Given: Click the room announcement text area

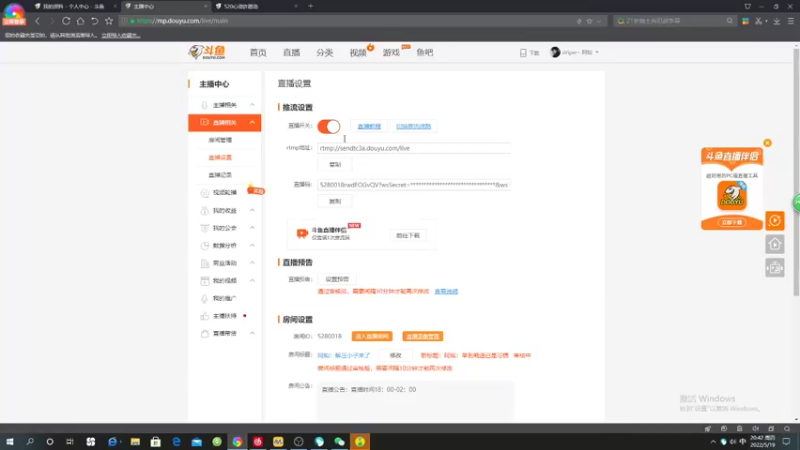Looking at the screenshot, I should tap(416, 401).
